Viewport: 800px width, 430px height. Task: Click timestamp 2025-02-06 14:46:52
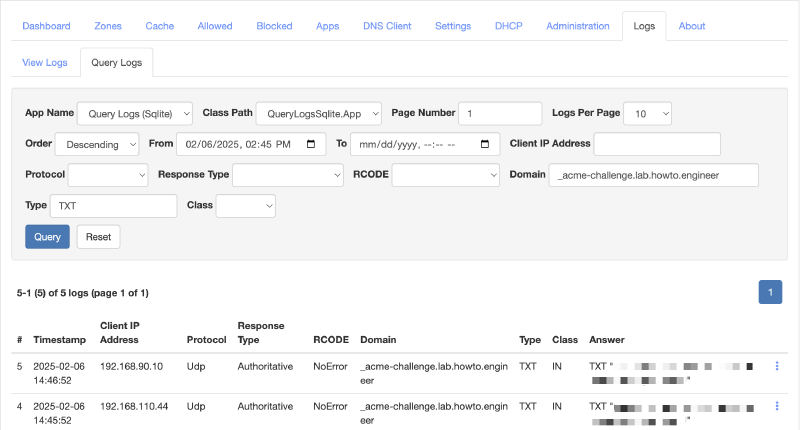[x=59, y=373]
